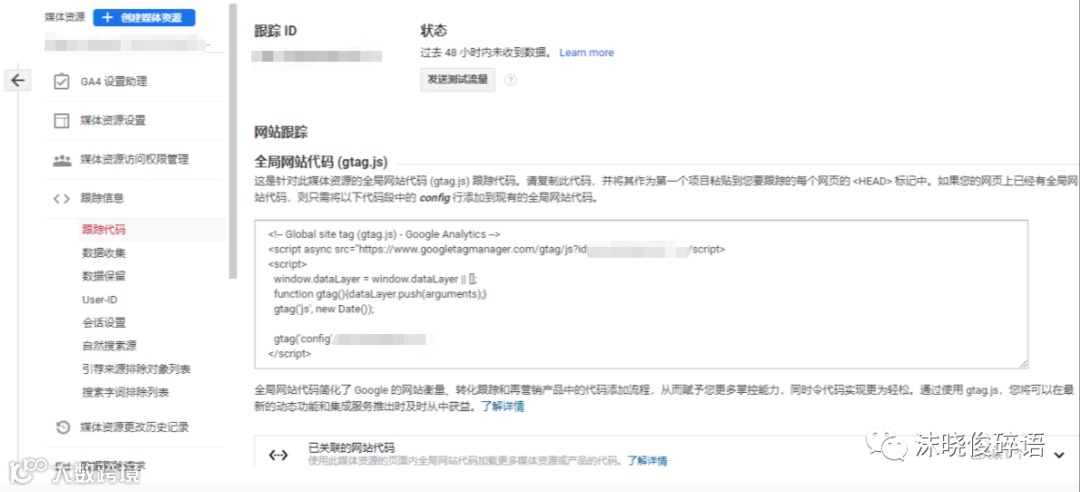Screen dimensions: 1080x492
Task: Expand 已关联的网站代码 section chevron
Action: tap(1059, 455)
